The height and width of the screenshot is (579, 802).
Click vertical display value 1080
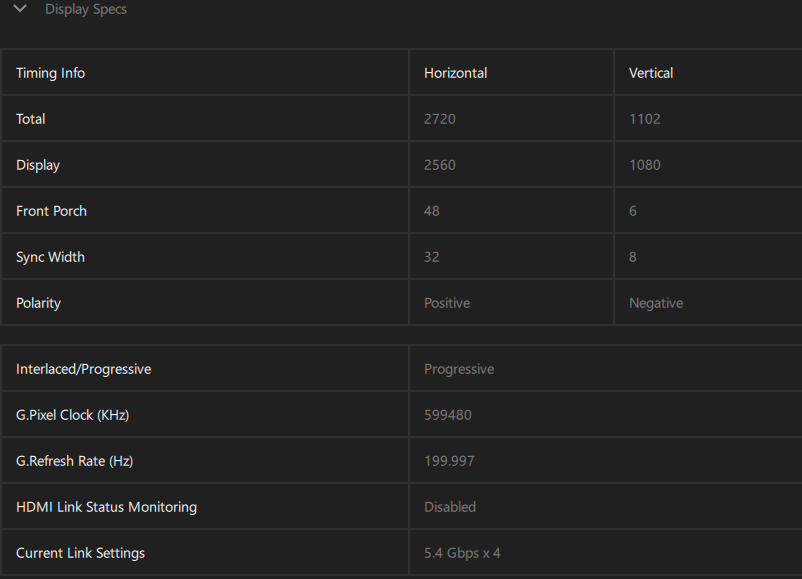[645, 165]
